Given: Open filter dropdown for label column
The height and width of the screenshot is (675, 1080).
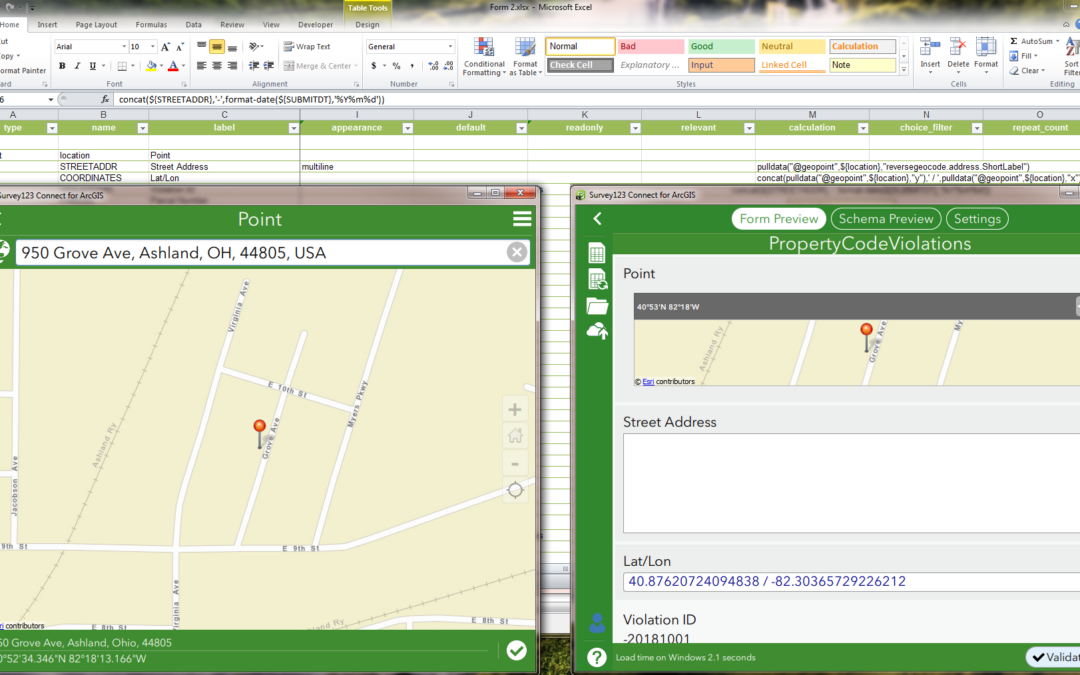Looking at the screenshot, I should [x=293, y=128].
